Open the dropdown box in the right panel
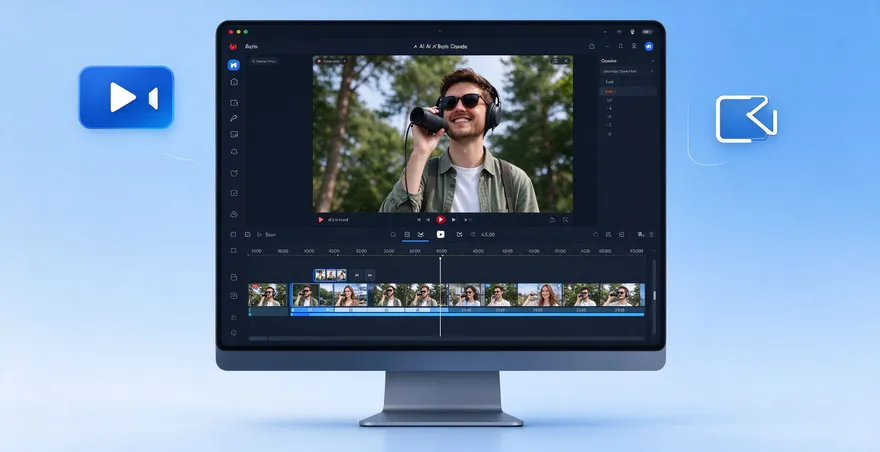This screenshot has width=880, height=452. pos(628,71)
